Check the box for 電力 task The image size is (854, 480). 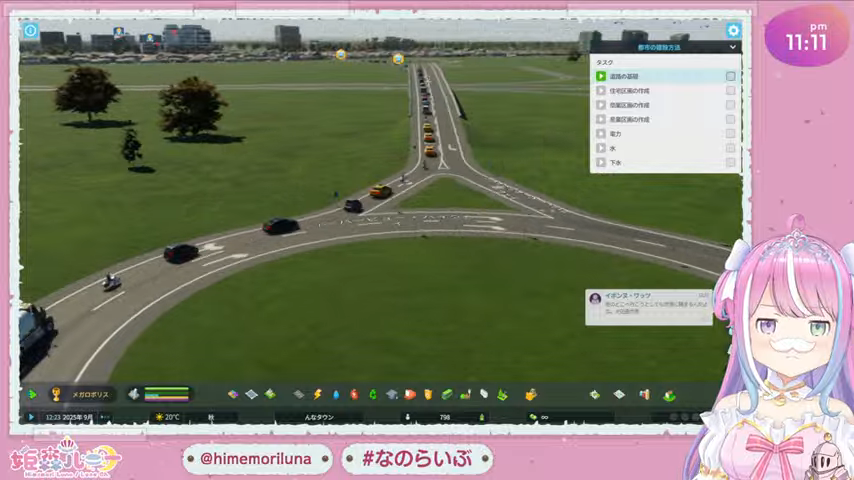coord(731,133)
